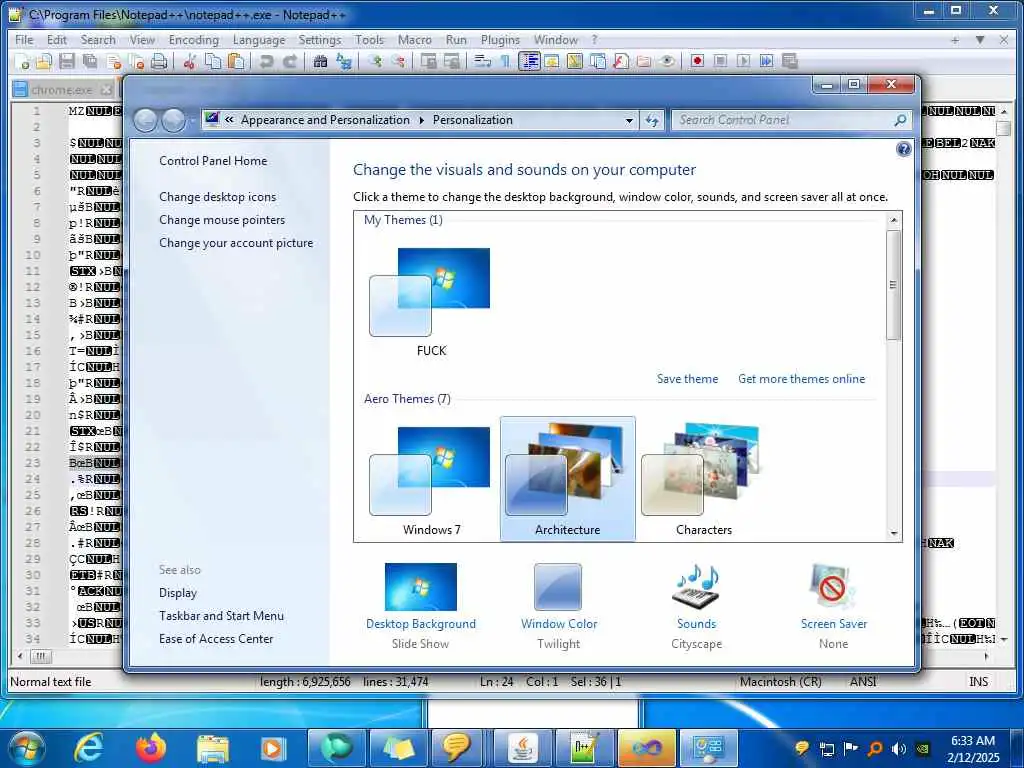Open the Settings menu in Notepad++
The height and width of the screenshot is (768, 1024).
tap(320, 40)
